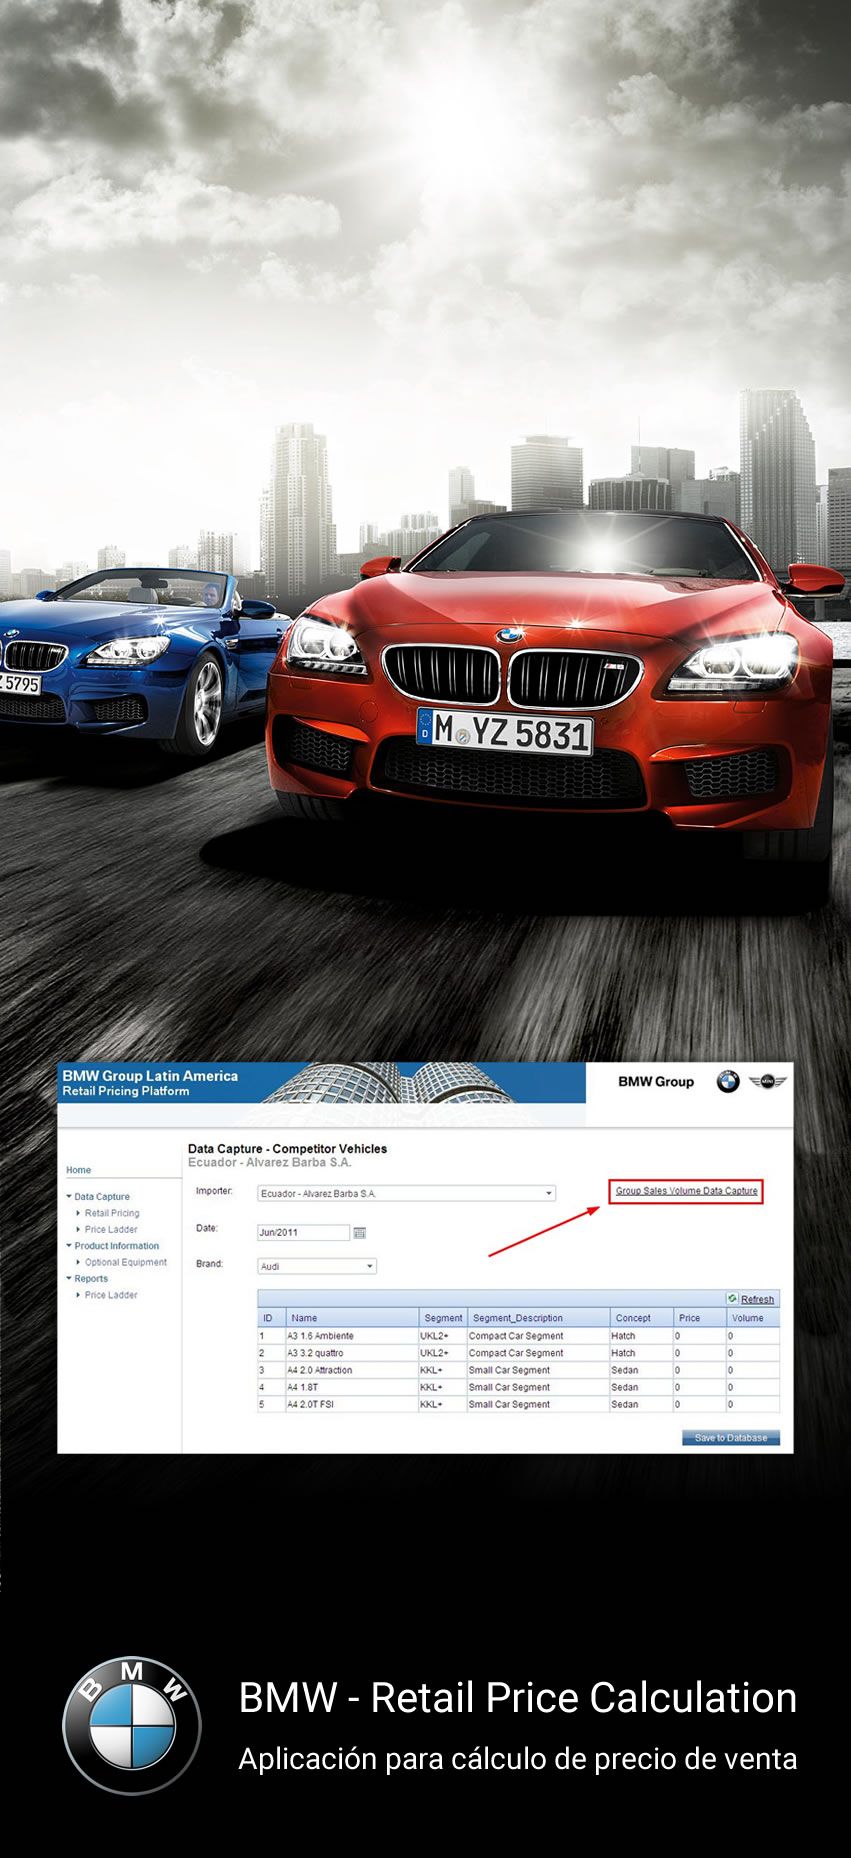Open the Importer dropdown list
Screen dimensions: 851x1858
548,1193
